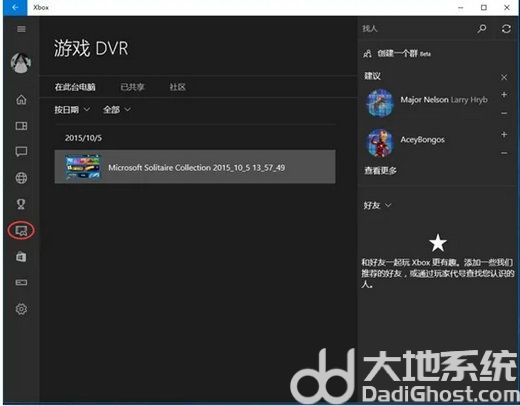Open the Settings gear icon
Viewport: 520px width, 406px height.
point(21,309)
